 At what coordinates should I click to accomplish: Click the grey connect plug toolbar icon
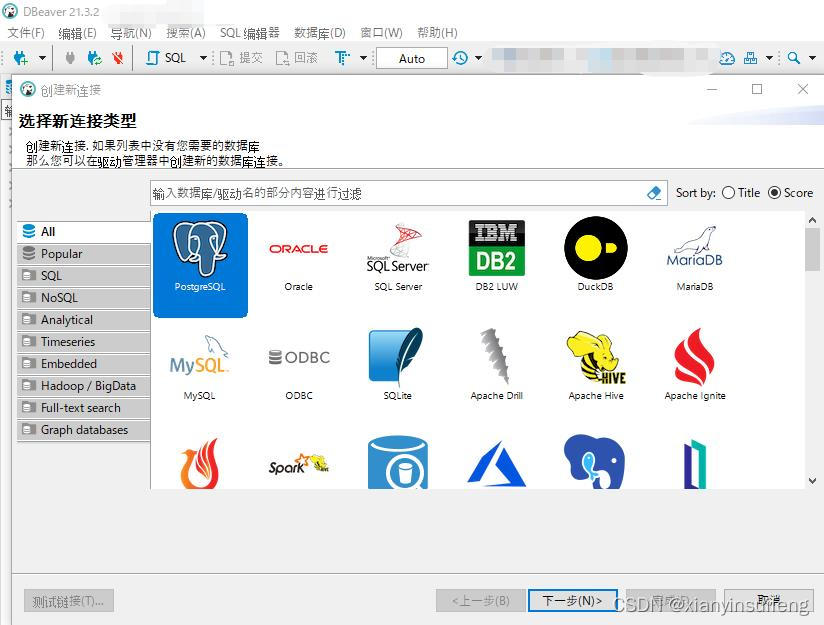click(70, 58)
